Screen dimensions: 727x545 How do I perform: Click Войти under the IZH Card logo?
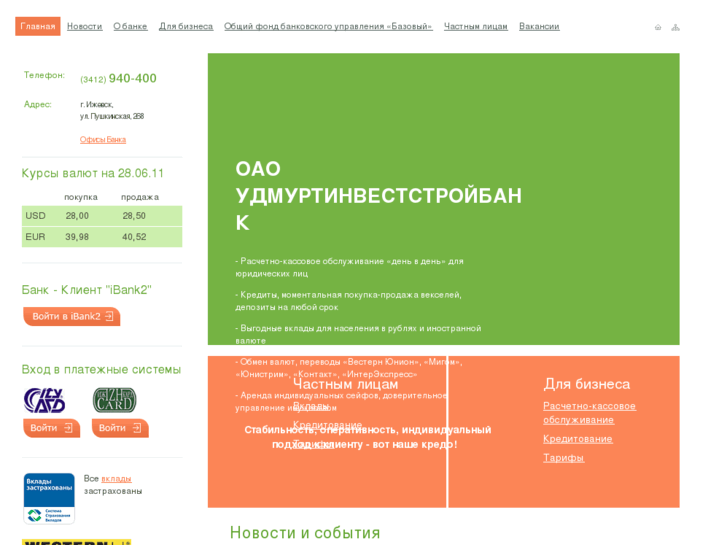120,428
